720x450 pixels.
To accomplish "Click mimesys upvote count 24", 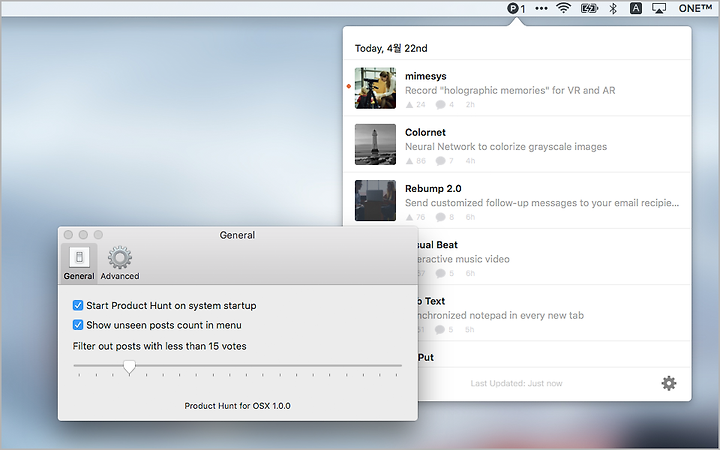I will tap(416, 105).
